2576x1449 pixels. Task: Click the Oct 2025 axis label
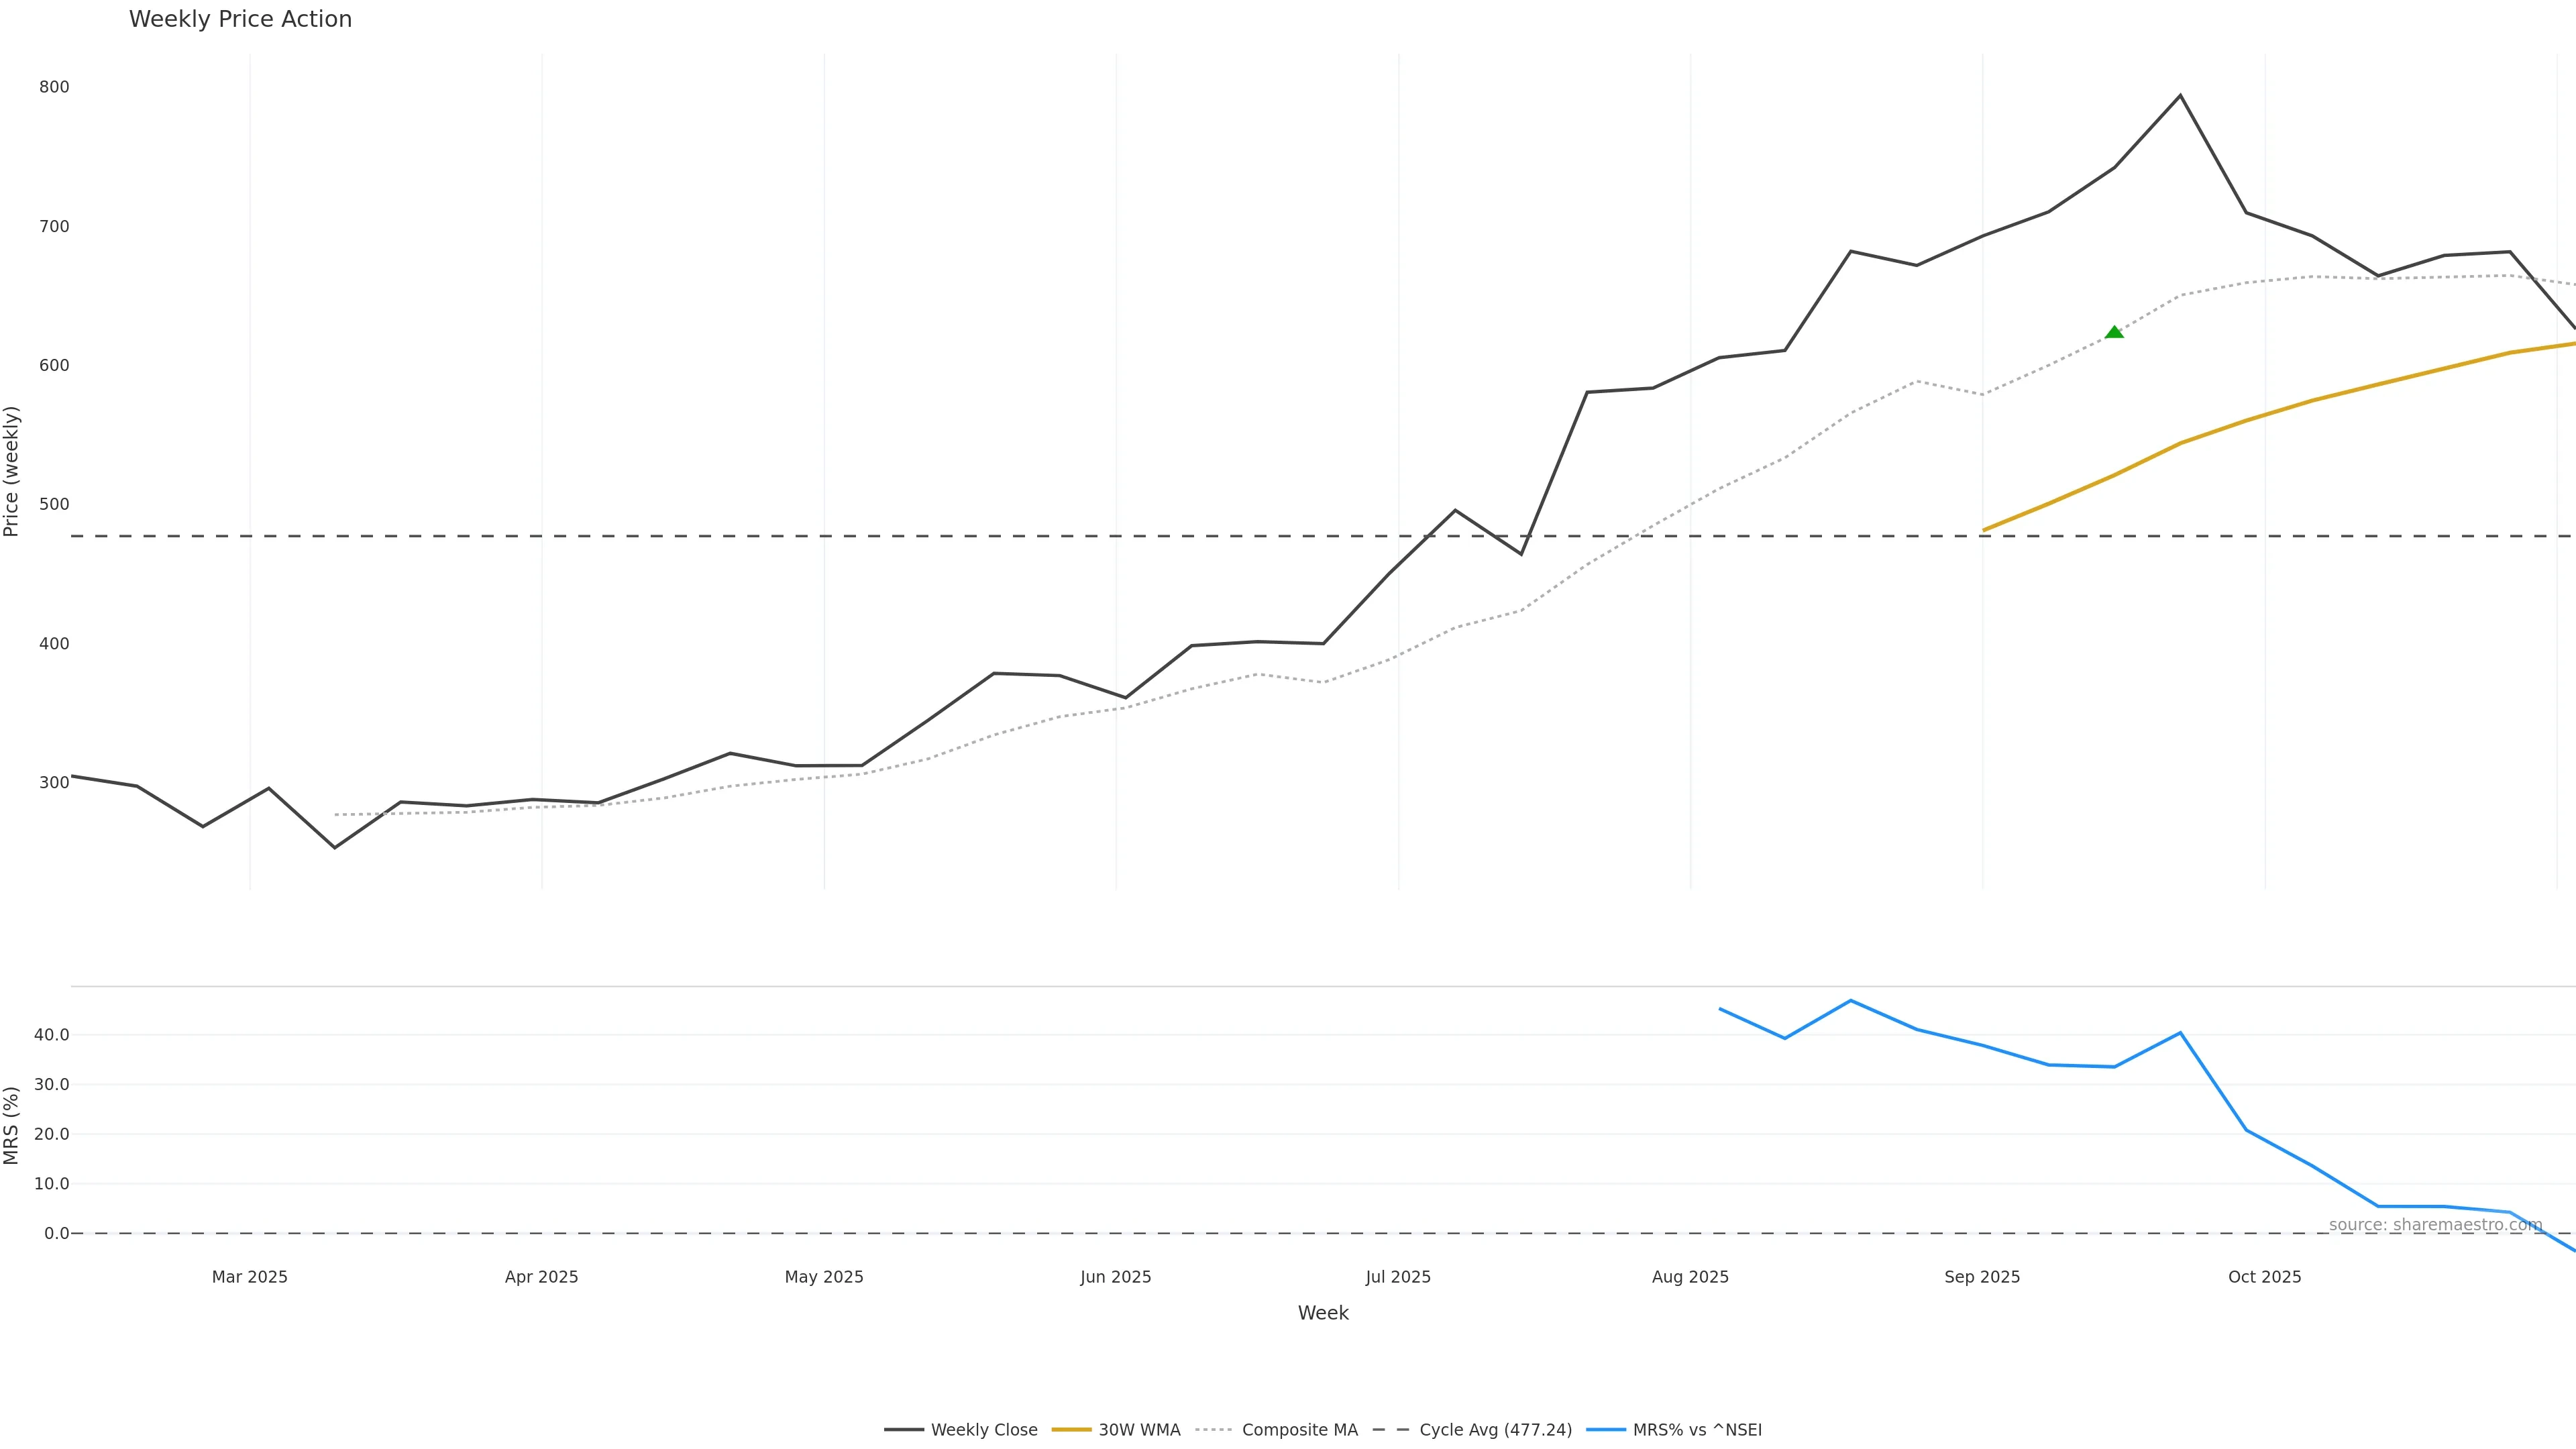2264,1277
